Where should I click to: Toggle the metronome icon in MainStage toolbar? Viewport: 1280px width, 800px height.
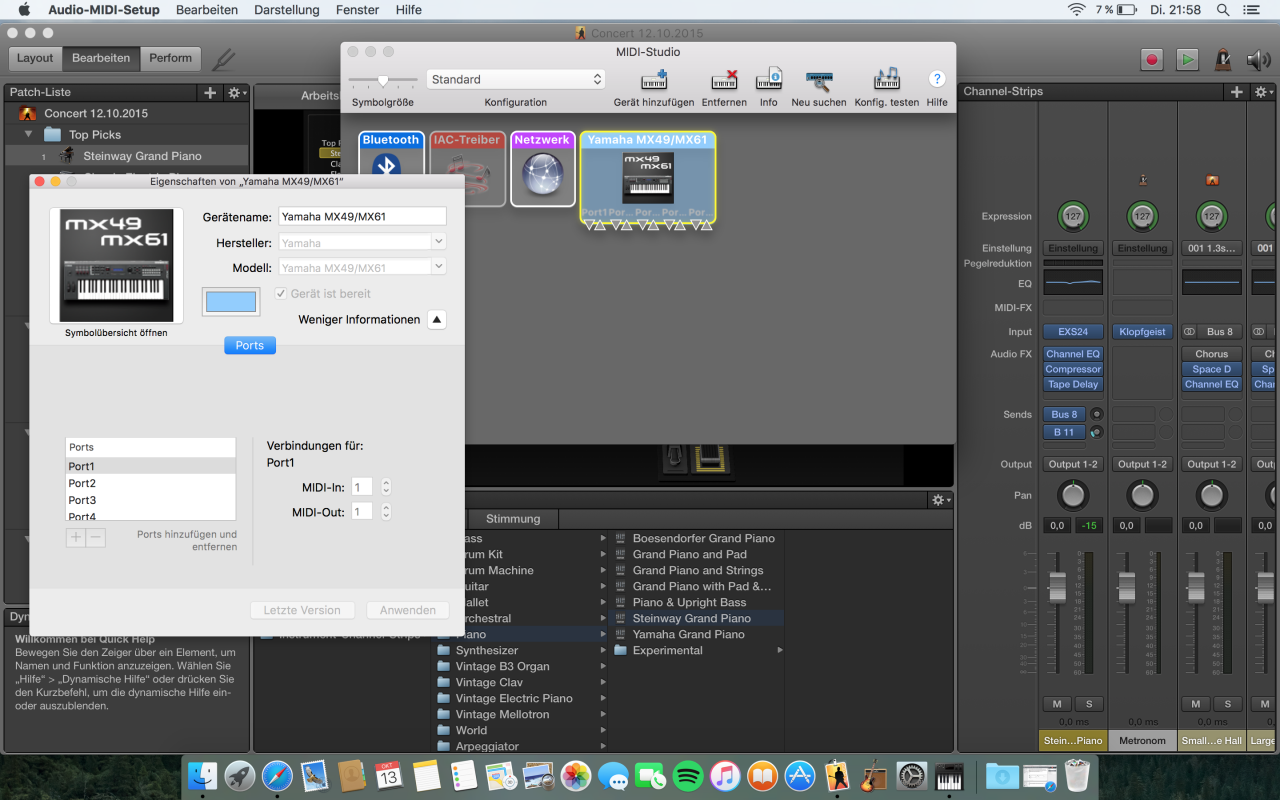pyautogui.click(x=1223, y=60)
